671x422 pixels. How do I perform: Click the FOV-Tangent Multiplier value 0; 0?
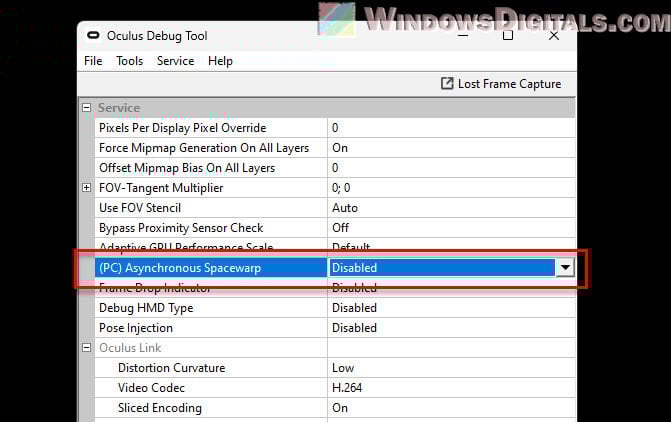click(341, 188)
